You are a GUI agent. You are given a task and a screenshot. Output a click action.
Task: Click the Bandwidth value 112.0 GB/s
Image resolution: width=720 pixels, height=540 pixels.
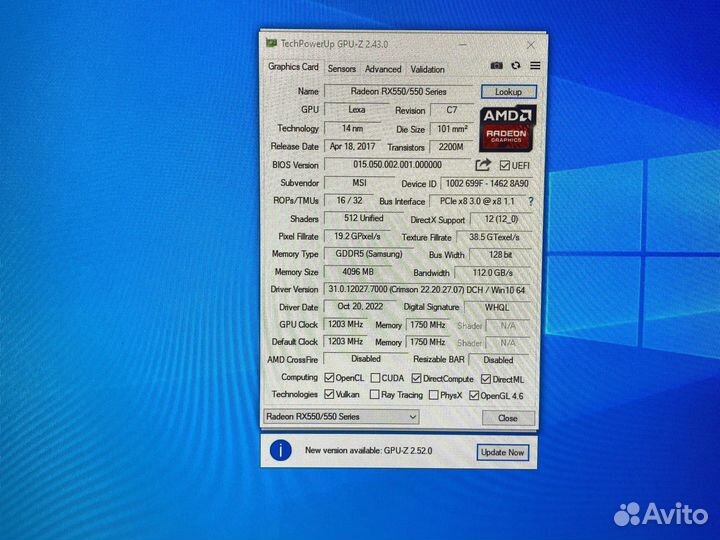pos(492,273)
